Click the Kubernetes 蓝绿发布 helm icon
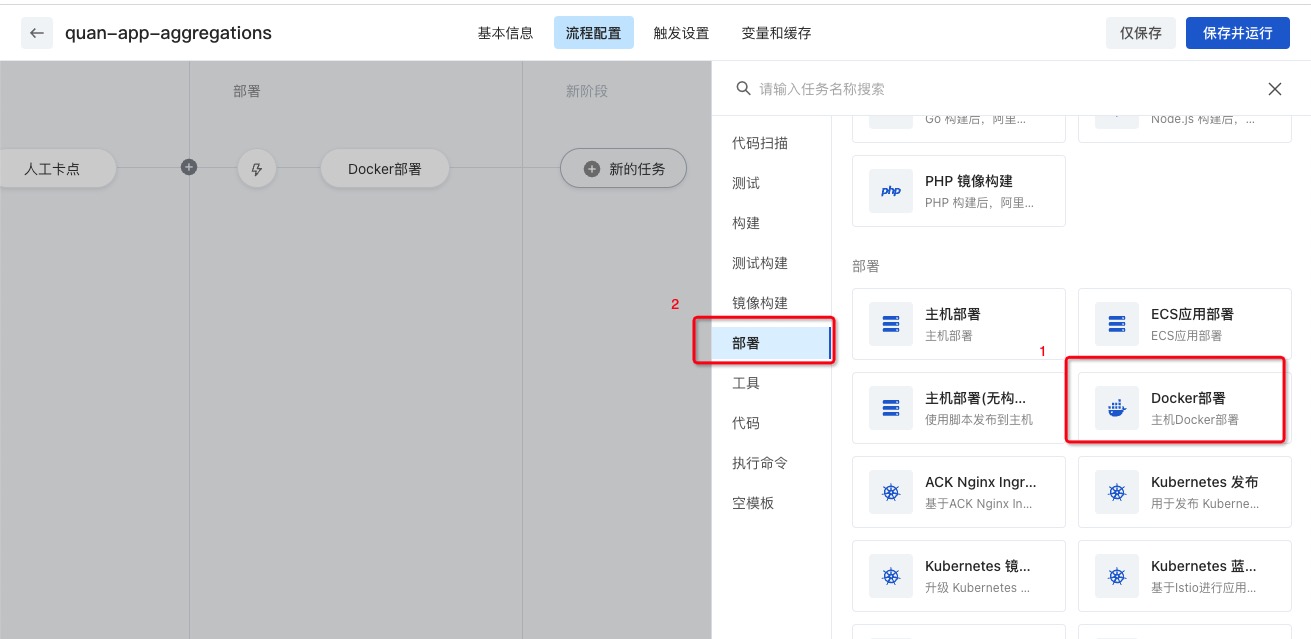This screenshot has width=1311, height=639. 1116,576
